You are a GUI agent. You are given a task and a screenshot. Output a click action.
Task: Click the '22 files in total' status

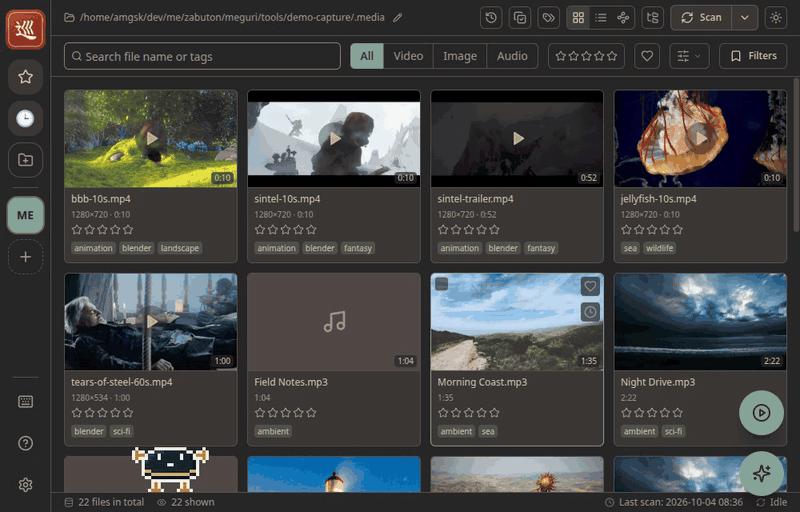click(104, 502)
